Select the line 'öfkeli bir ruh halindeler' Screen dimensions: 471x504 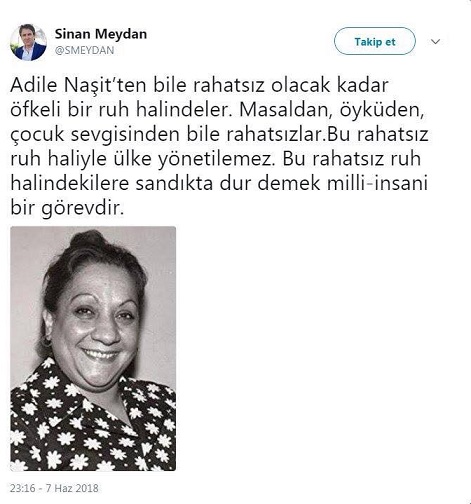(x=121, y=110)
